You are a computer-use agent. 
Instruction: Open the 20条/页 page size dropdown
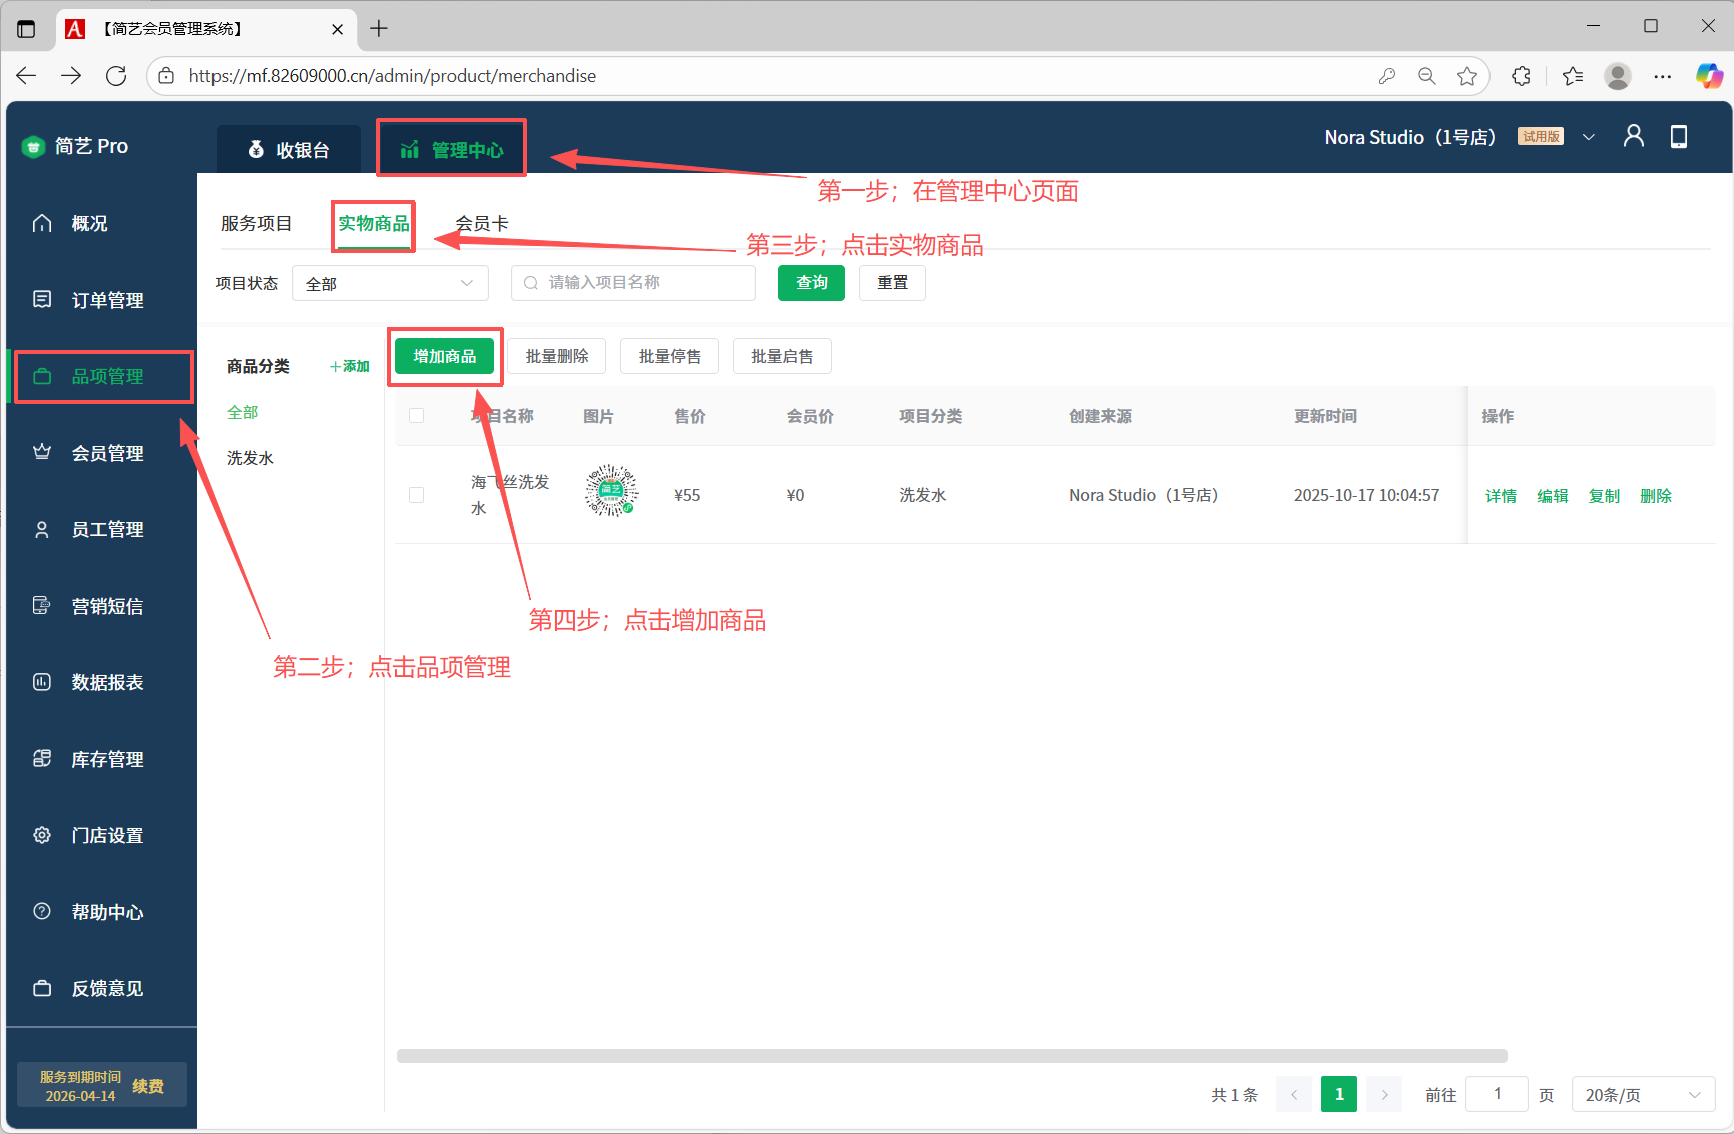[x=1643, y=1094]
